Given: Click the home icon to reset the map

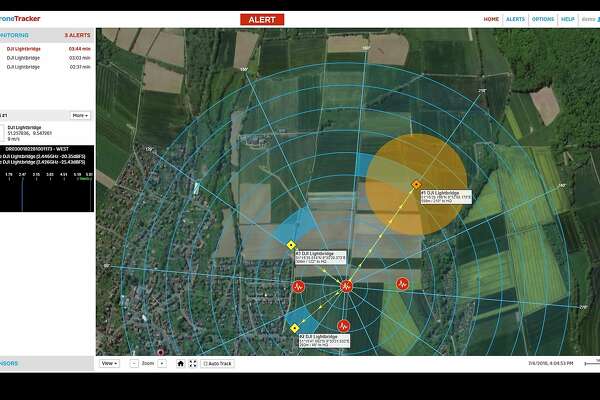Looking at the screenshot, I should tap(181, 363).
